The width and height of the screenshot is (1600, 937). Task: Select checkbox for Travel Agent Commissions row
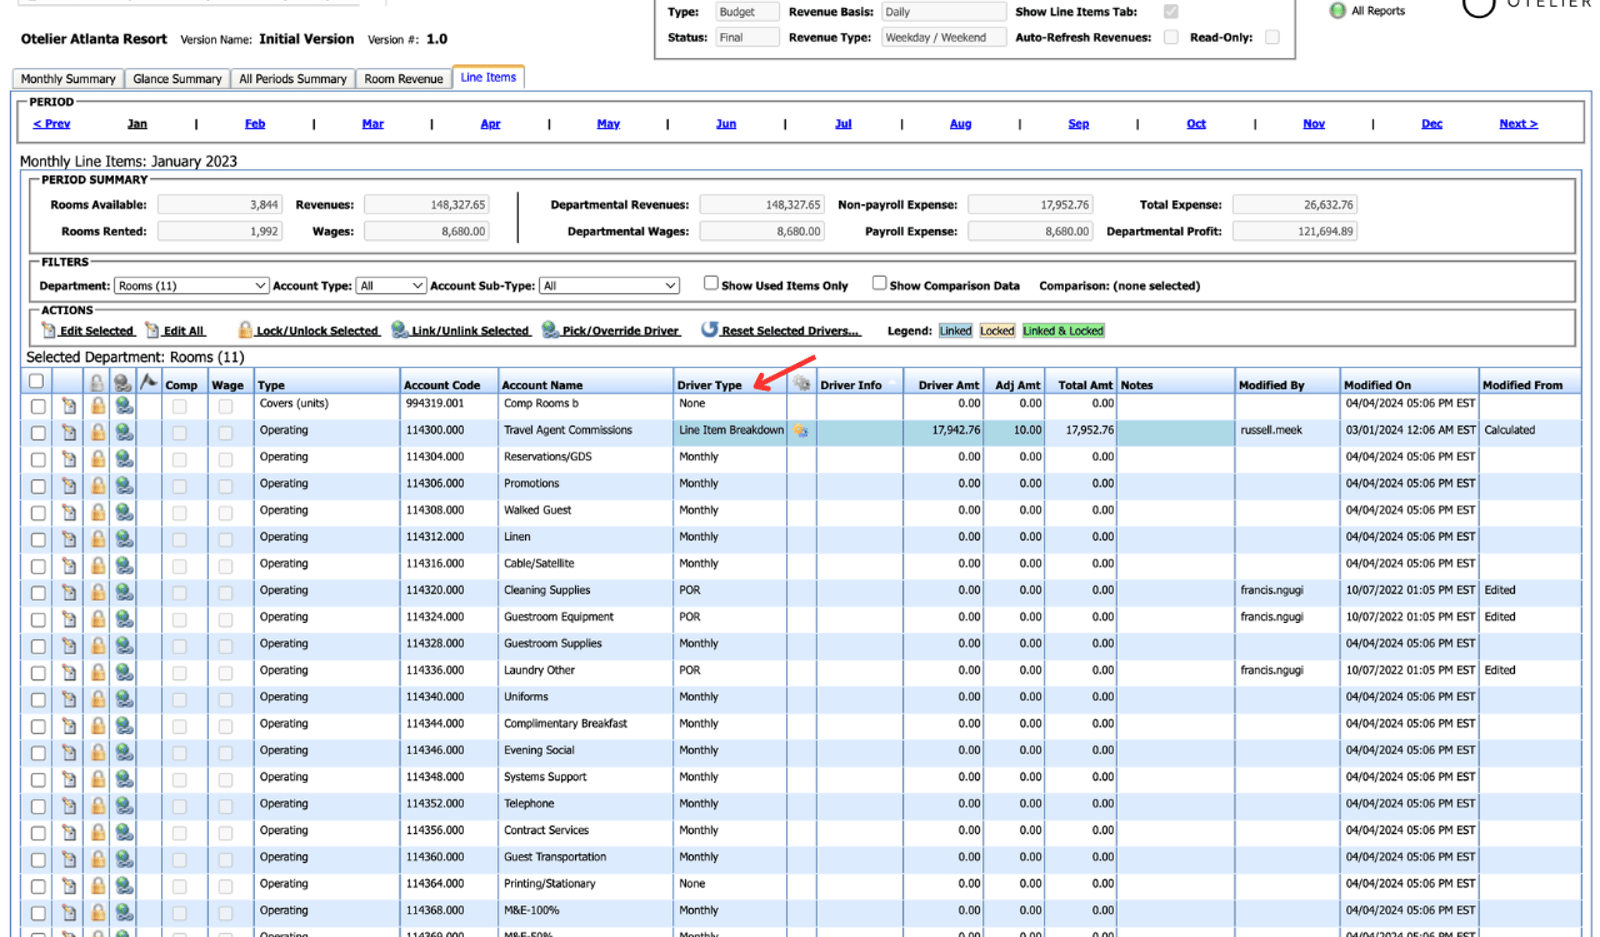click(38, 433)
